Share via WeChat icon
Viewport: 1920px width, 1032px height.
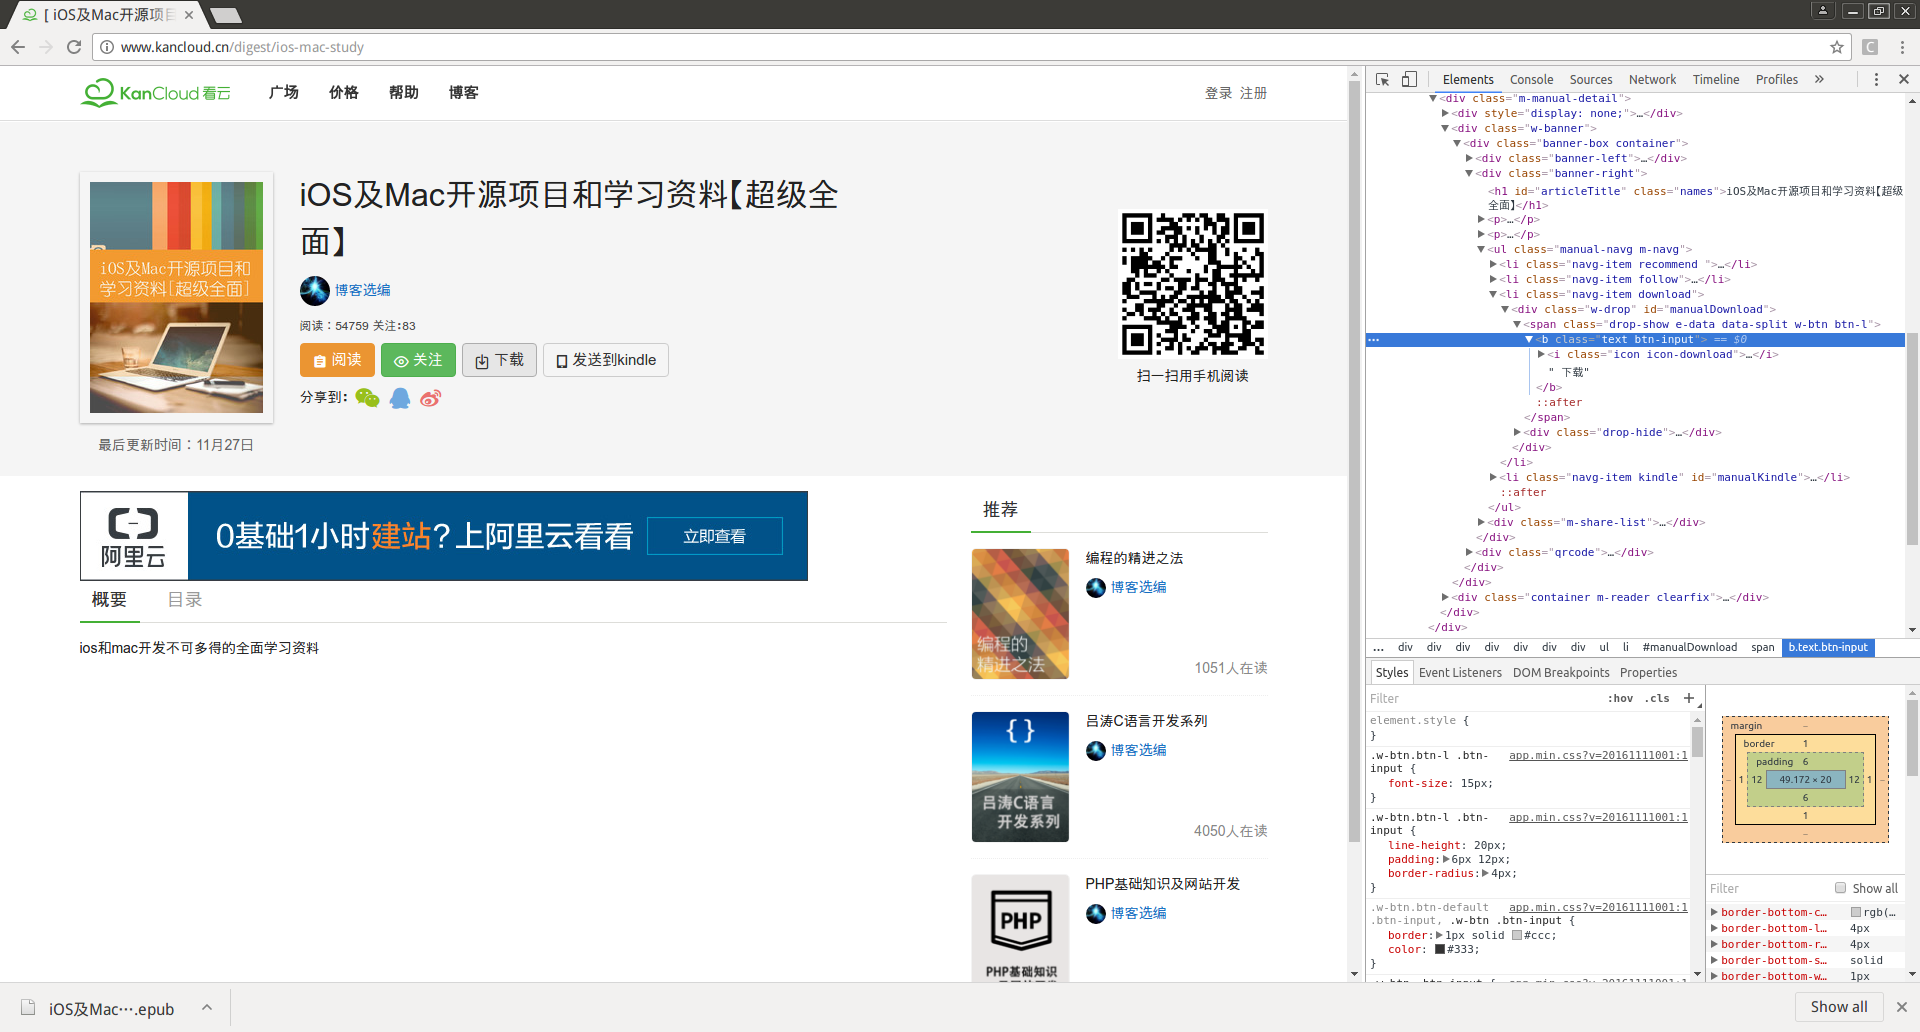[367, 398]
